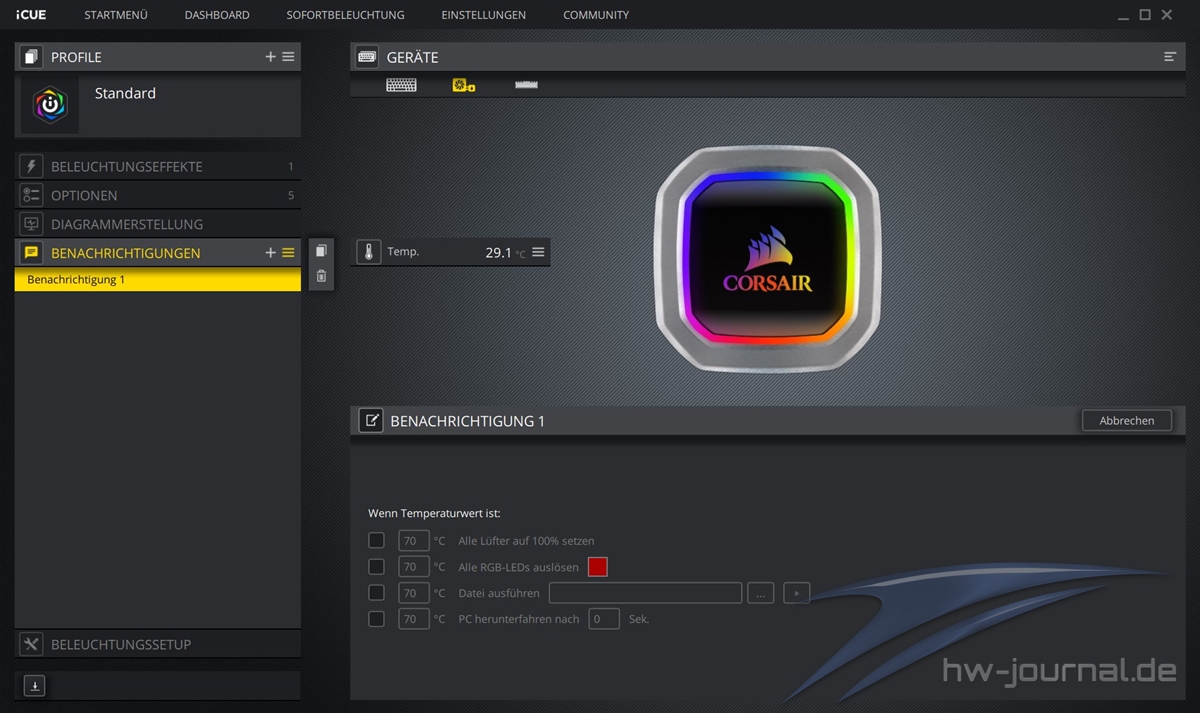Screen dimensions: 1200x713
Task: Open Einstellungen menu
Action: point(484,15)
